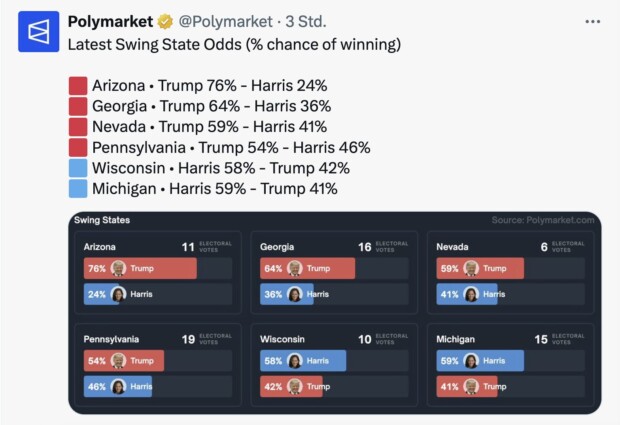Image resolution: width=620 pixels, height=425 pixels.
Task: Click the gold verified badge beside Polymarket
Action: (165, 22)
